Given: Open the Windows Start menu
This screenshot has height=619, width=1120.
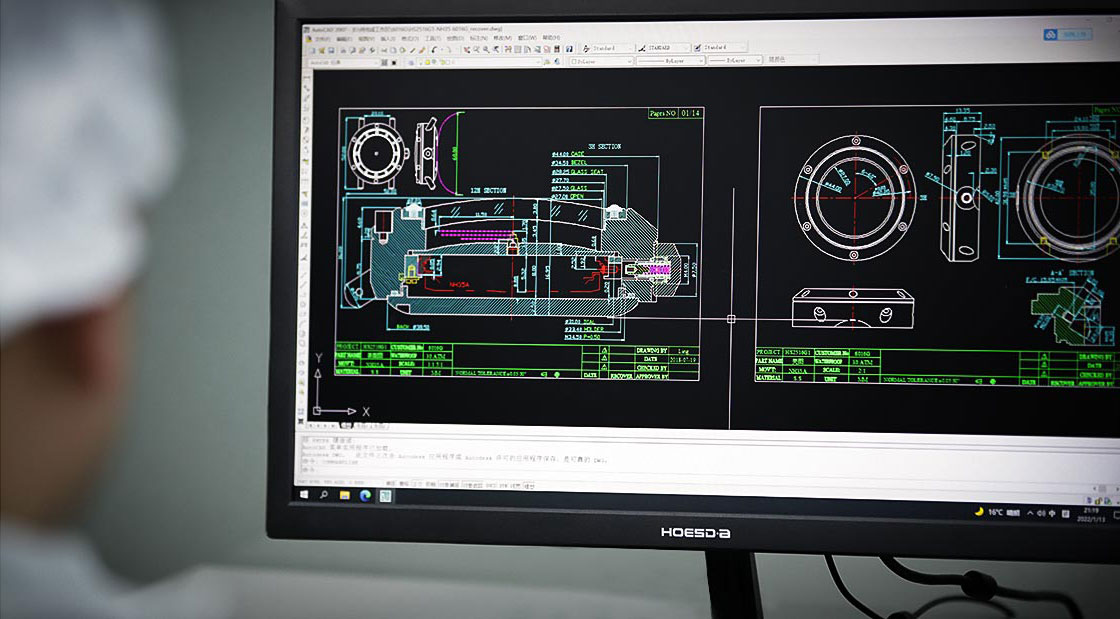Looking at the screenshot, I should pyautogui.click(x=304, y=494).
